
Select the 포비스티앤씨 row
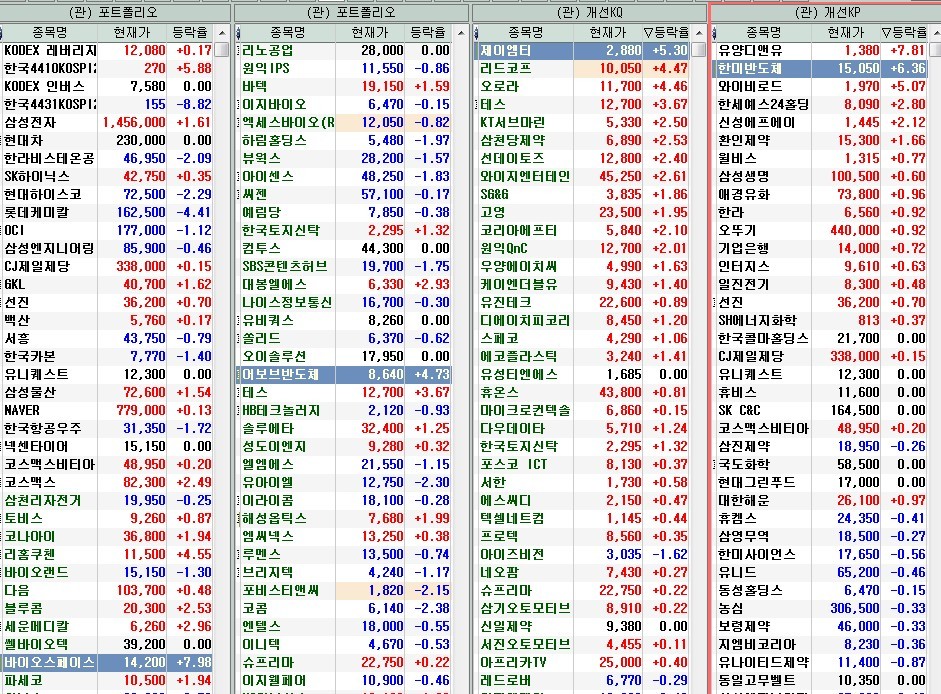pyautogui.click(x=346, y=591)
